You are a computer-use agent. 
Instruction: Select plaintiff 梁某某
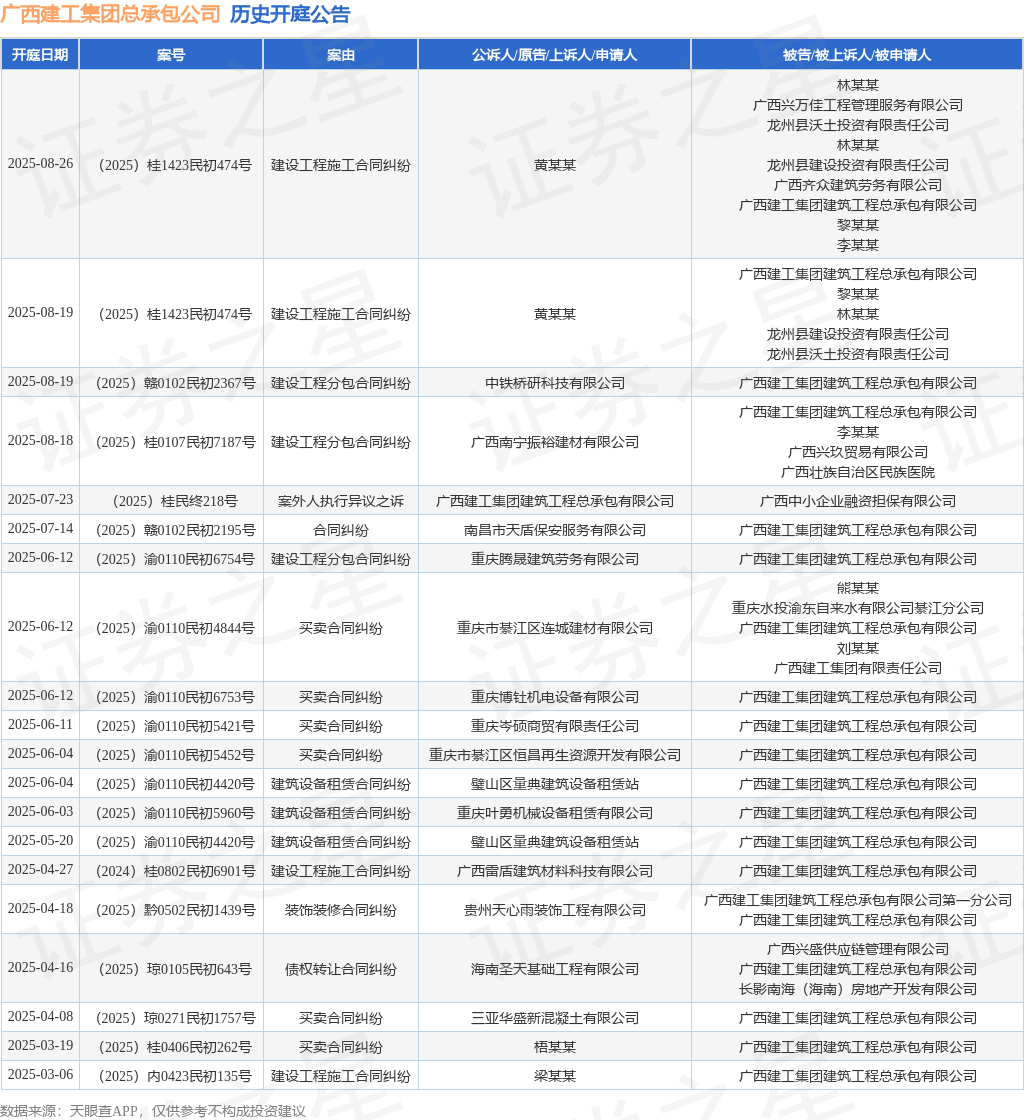pos(555,1076)
